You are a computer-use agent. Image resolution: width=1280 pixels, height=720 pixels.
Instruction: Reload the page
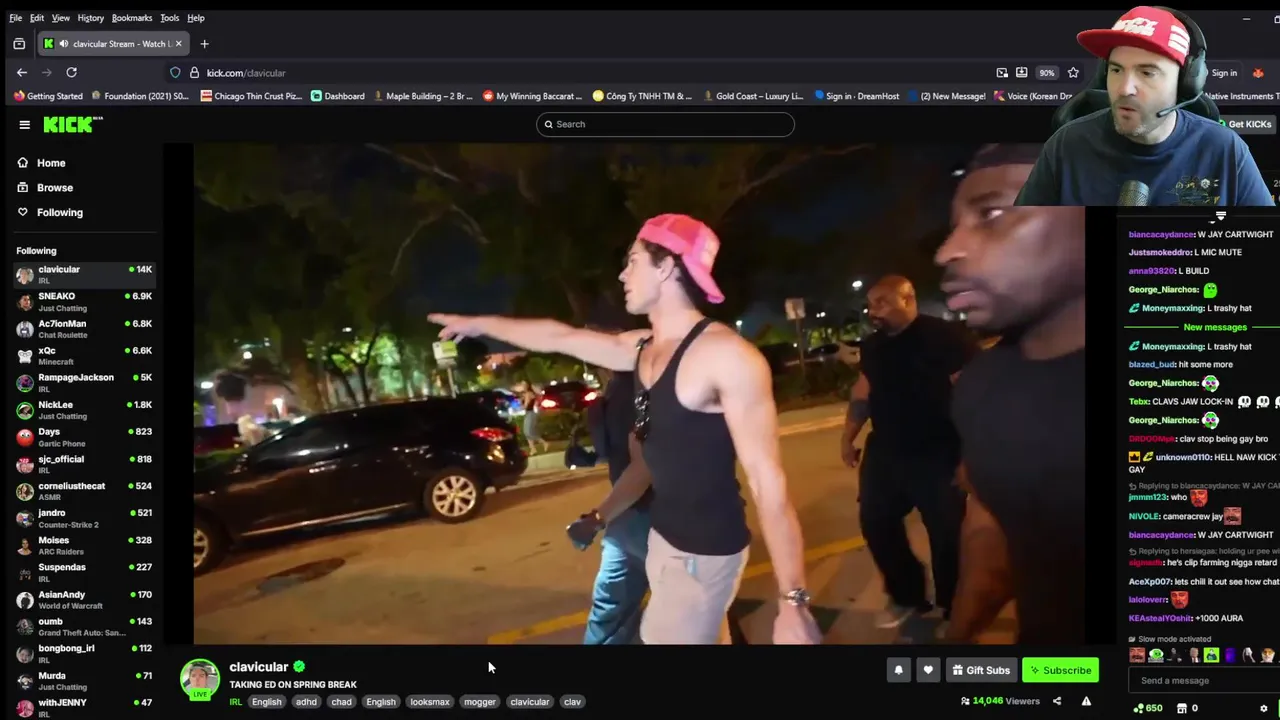71,72
